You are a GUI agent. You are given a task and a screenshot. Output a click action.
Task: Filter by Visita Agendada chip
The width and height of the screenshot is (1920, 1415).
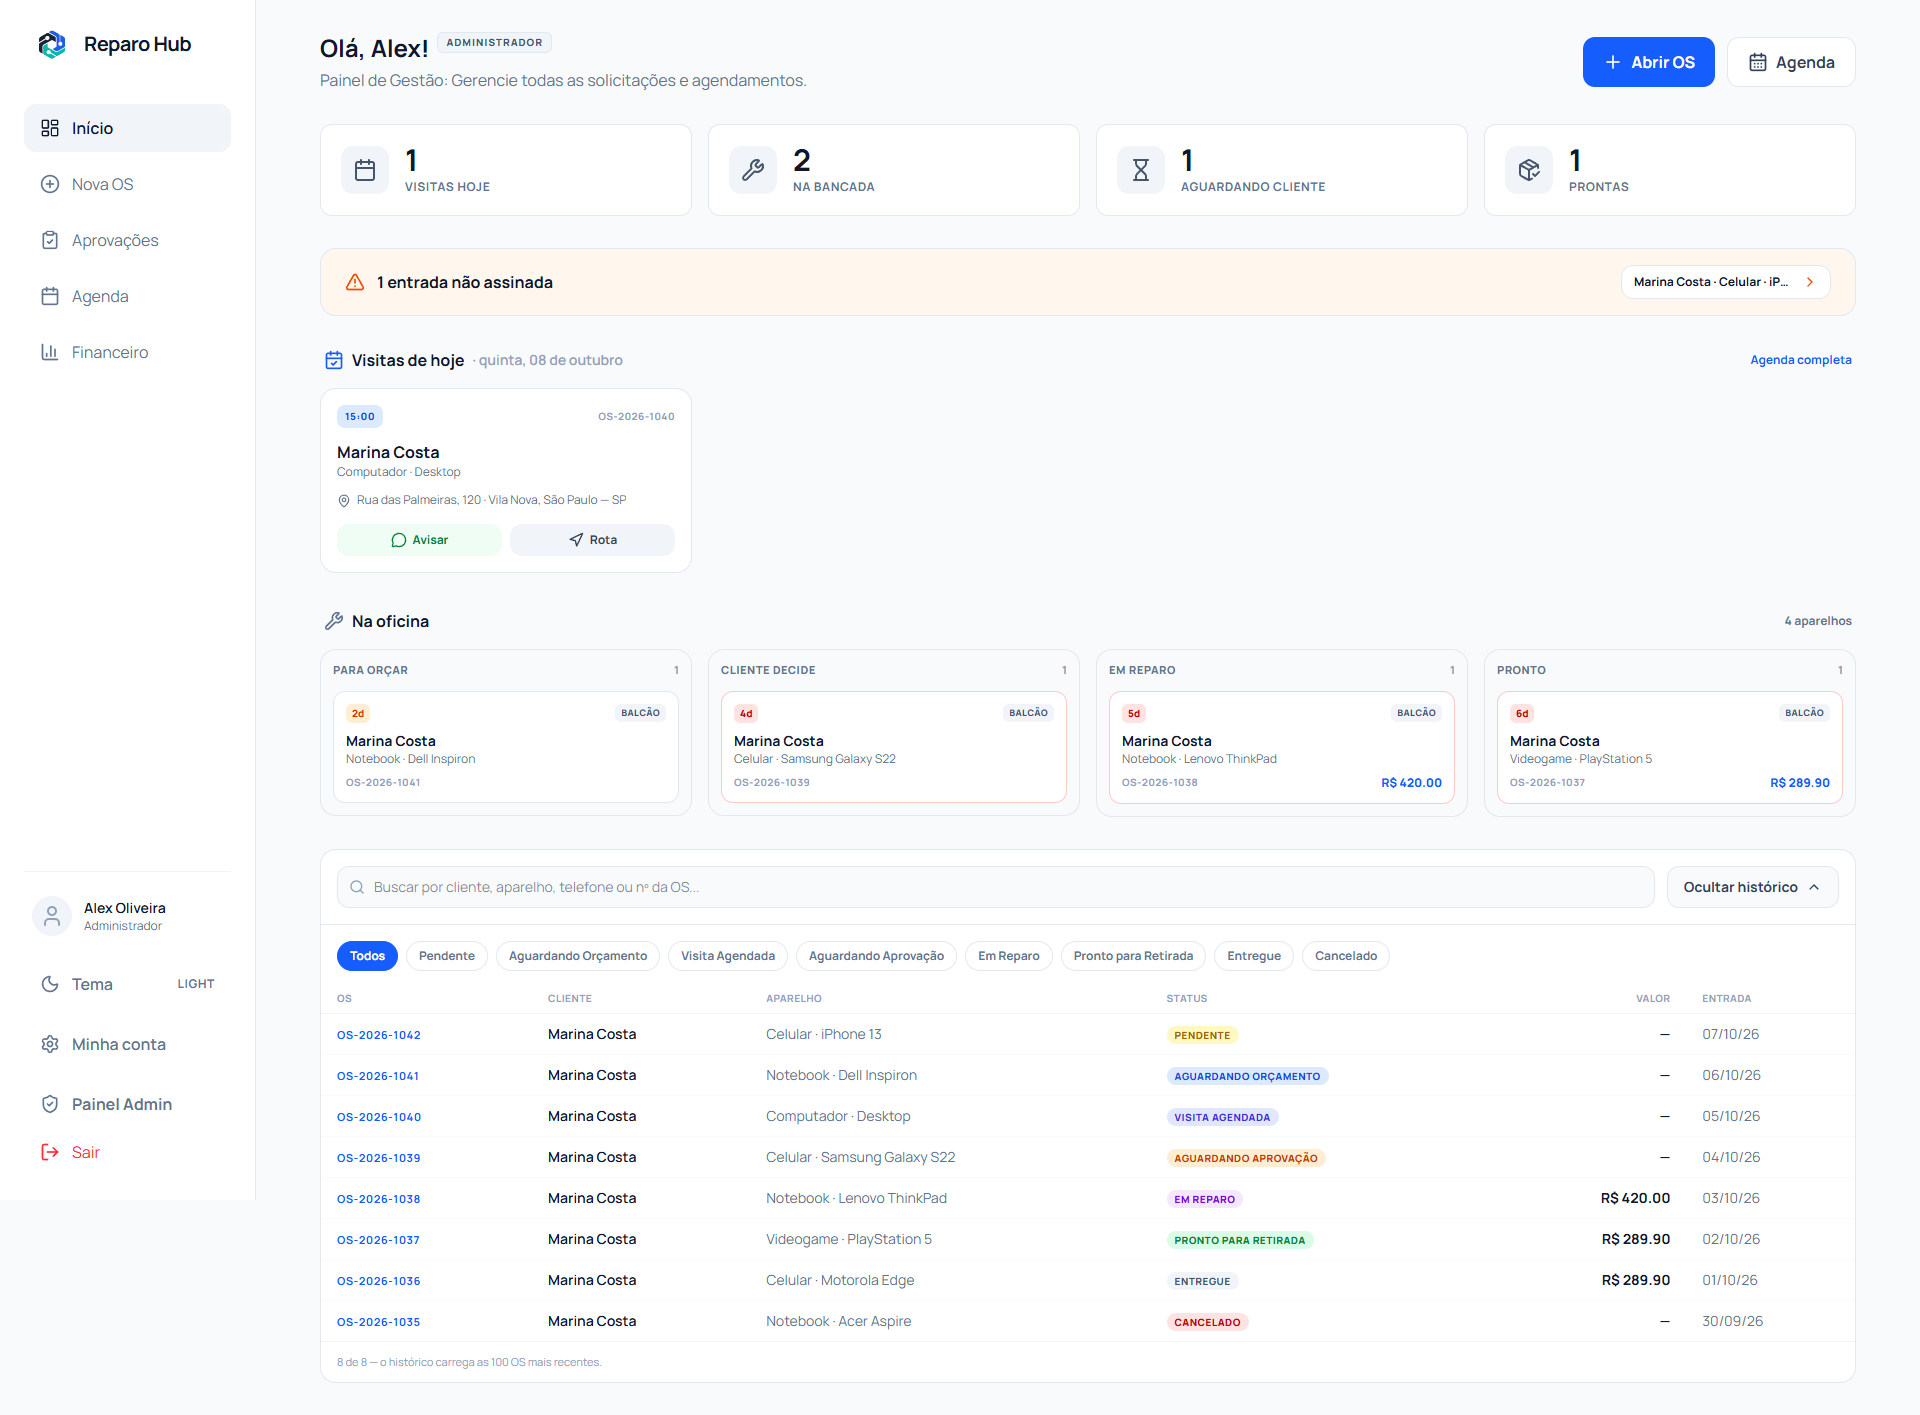tap(728, 956)
